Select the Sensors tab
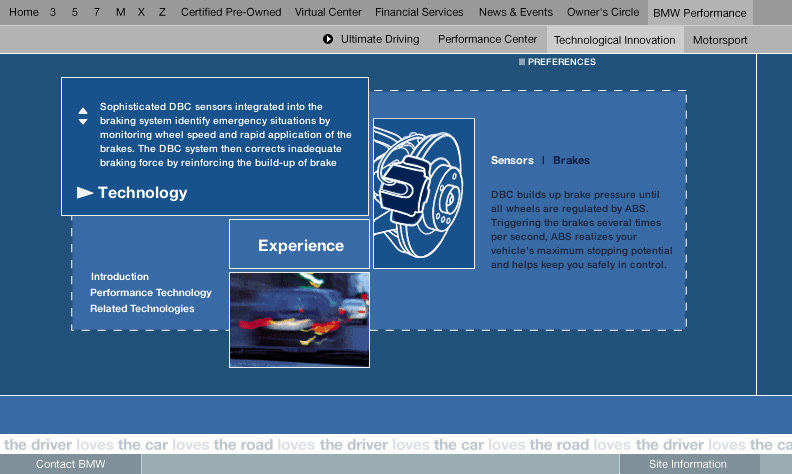 tap(512, 160)
